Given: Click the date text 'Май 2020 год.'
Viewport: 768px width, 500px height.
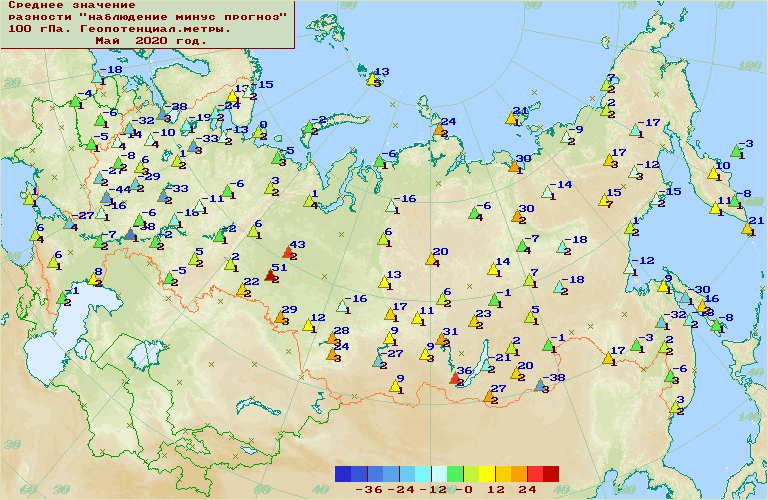Looking at the screenshot, I should point(151,41).
